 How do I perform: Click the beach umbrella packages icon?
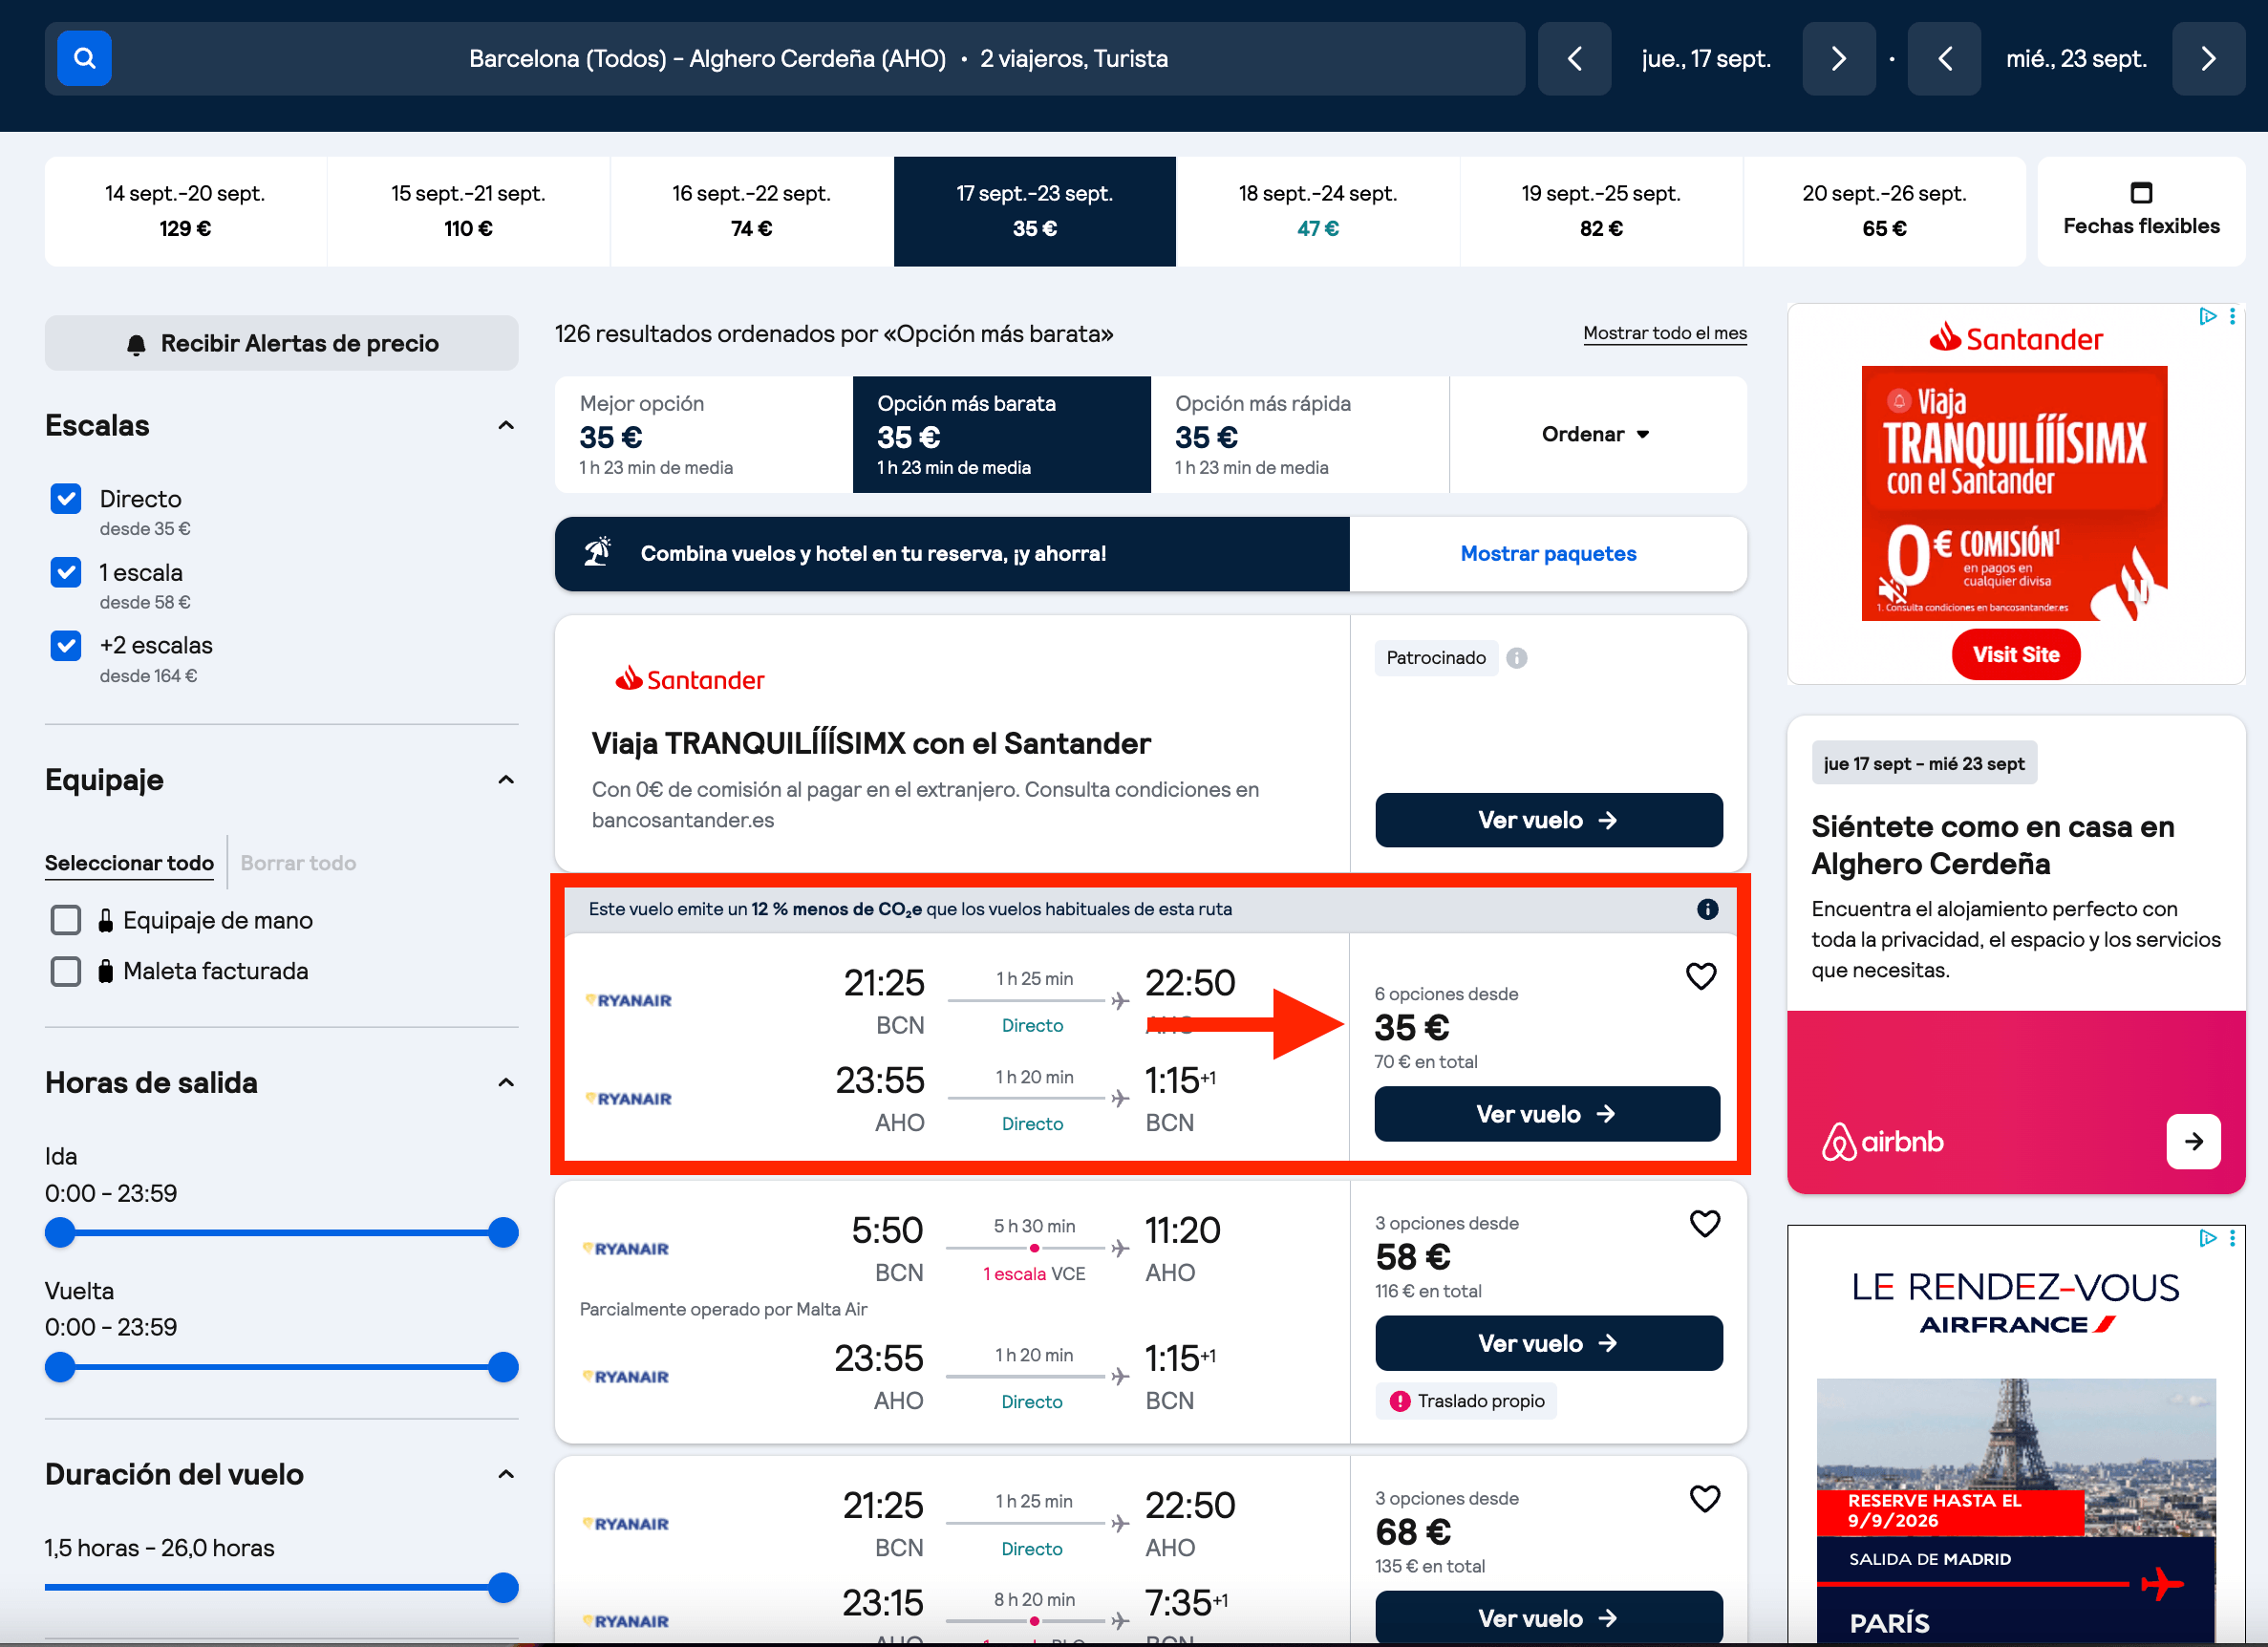pos(598,552)
